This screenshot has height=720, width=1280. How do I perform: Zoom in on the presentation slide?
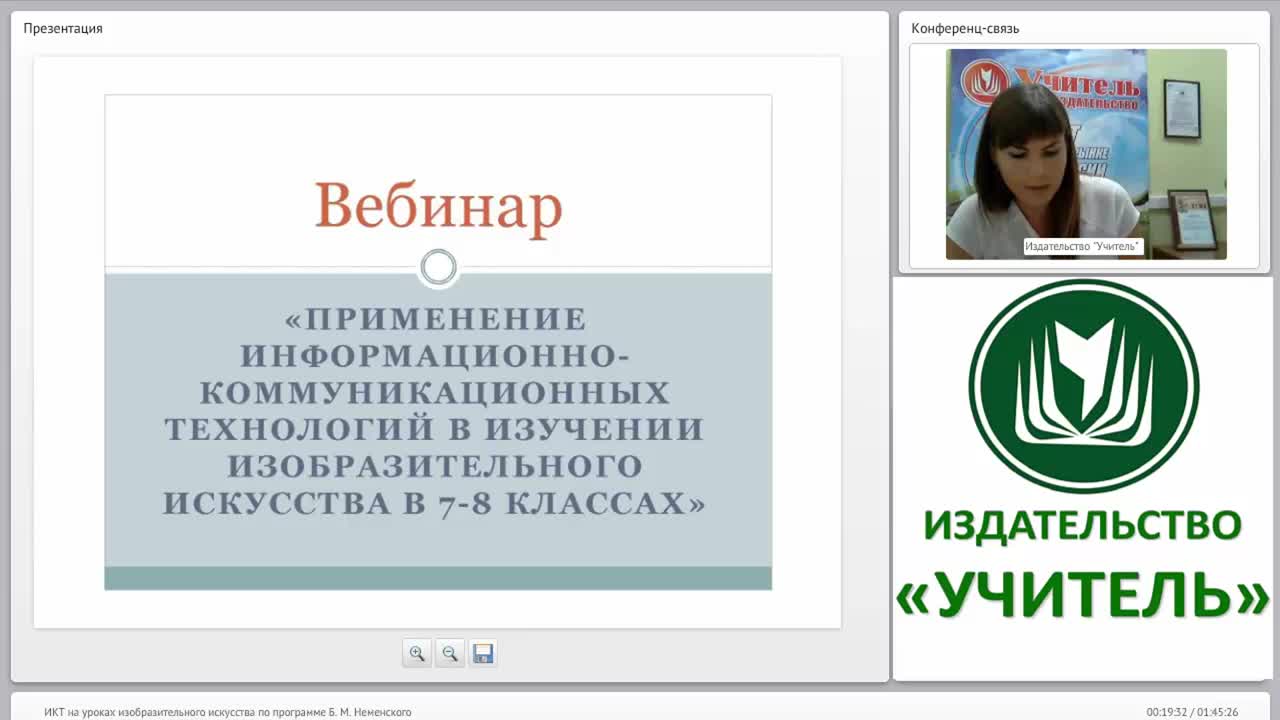click(417, 653)
